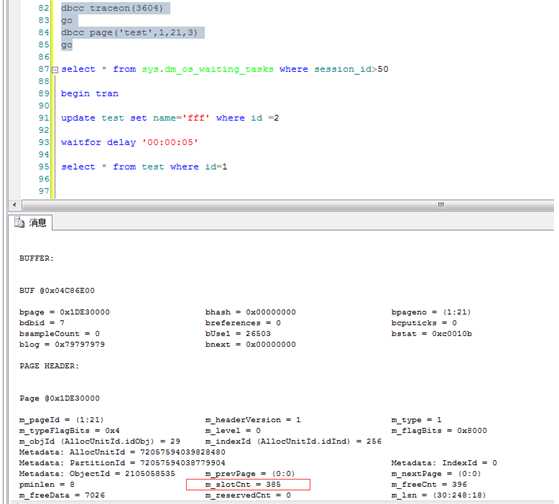The height and width of the screenshot is (504, 559).
Task: Click 'm_nextPage = (0:0)' entry
Action: pos(436,474)
